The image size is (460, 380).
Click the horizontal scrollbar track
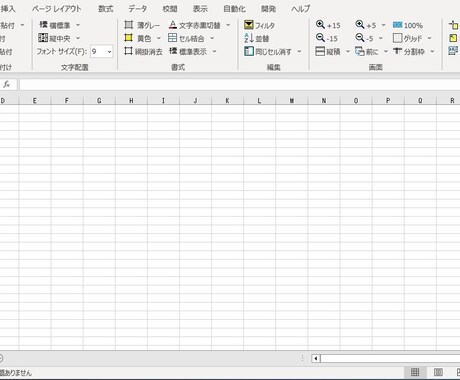point(390,359)
